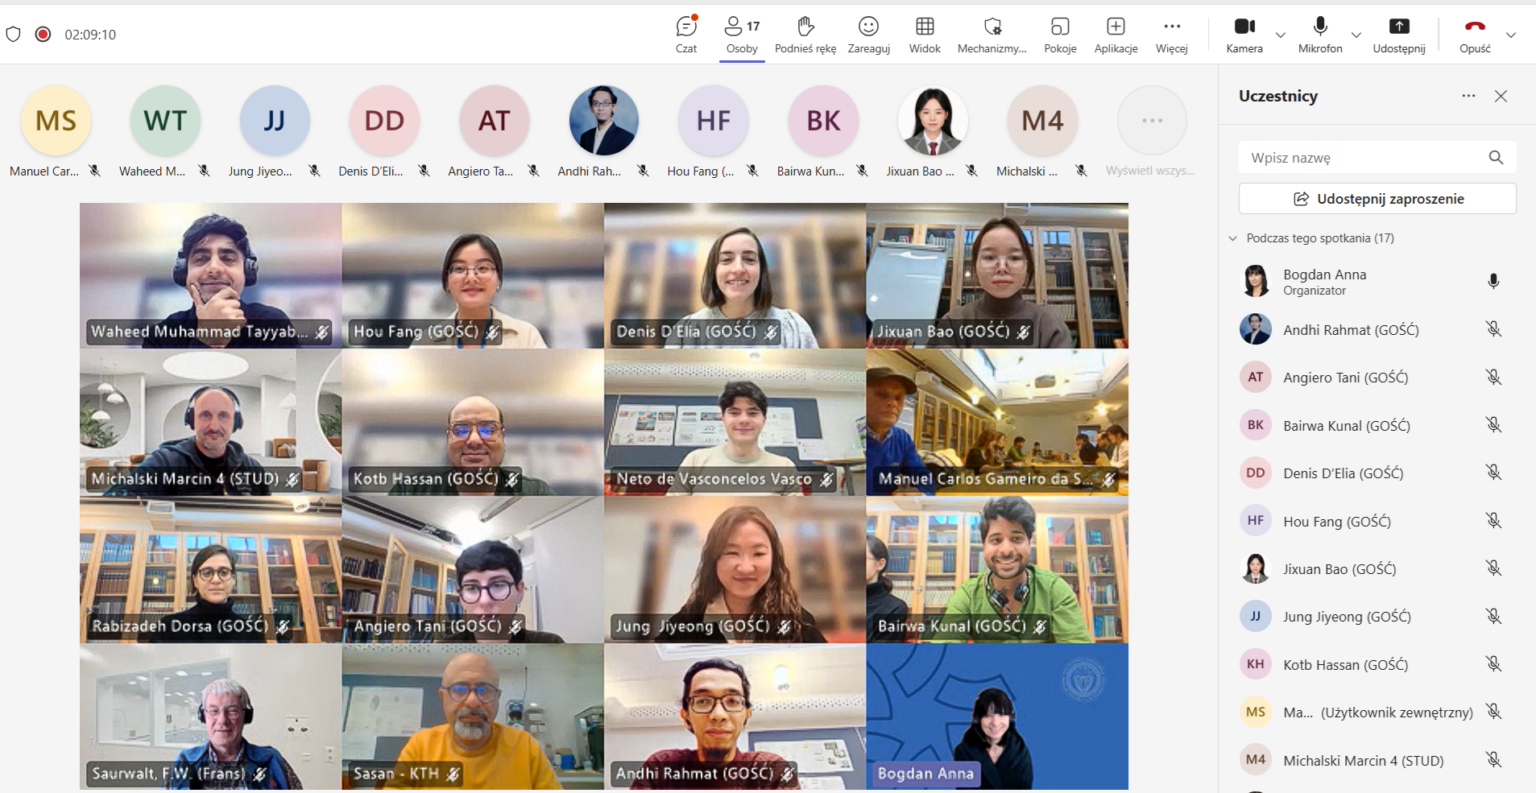Viewport: 1536px width, 793px height.
Task: Toggle the Mikrofon mute state
Action: pyautogui.click(x=1320, y=34)
